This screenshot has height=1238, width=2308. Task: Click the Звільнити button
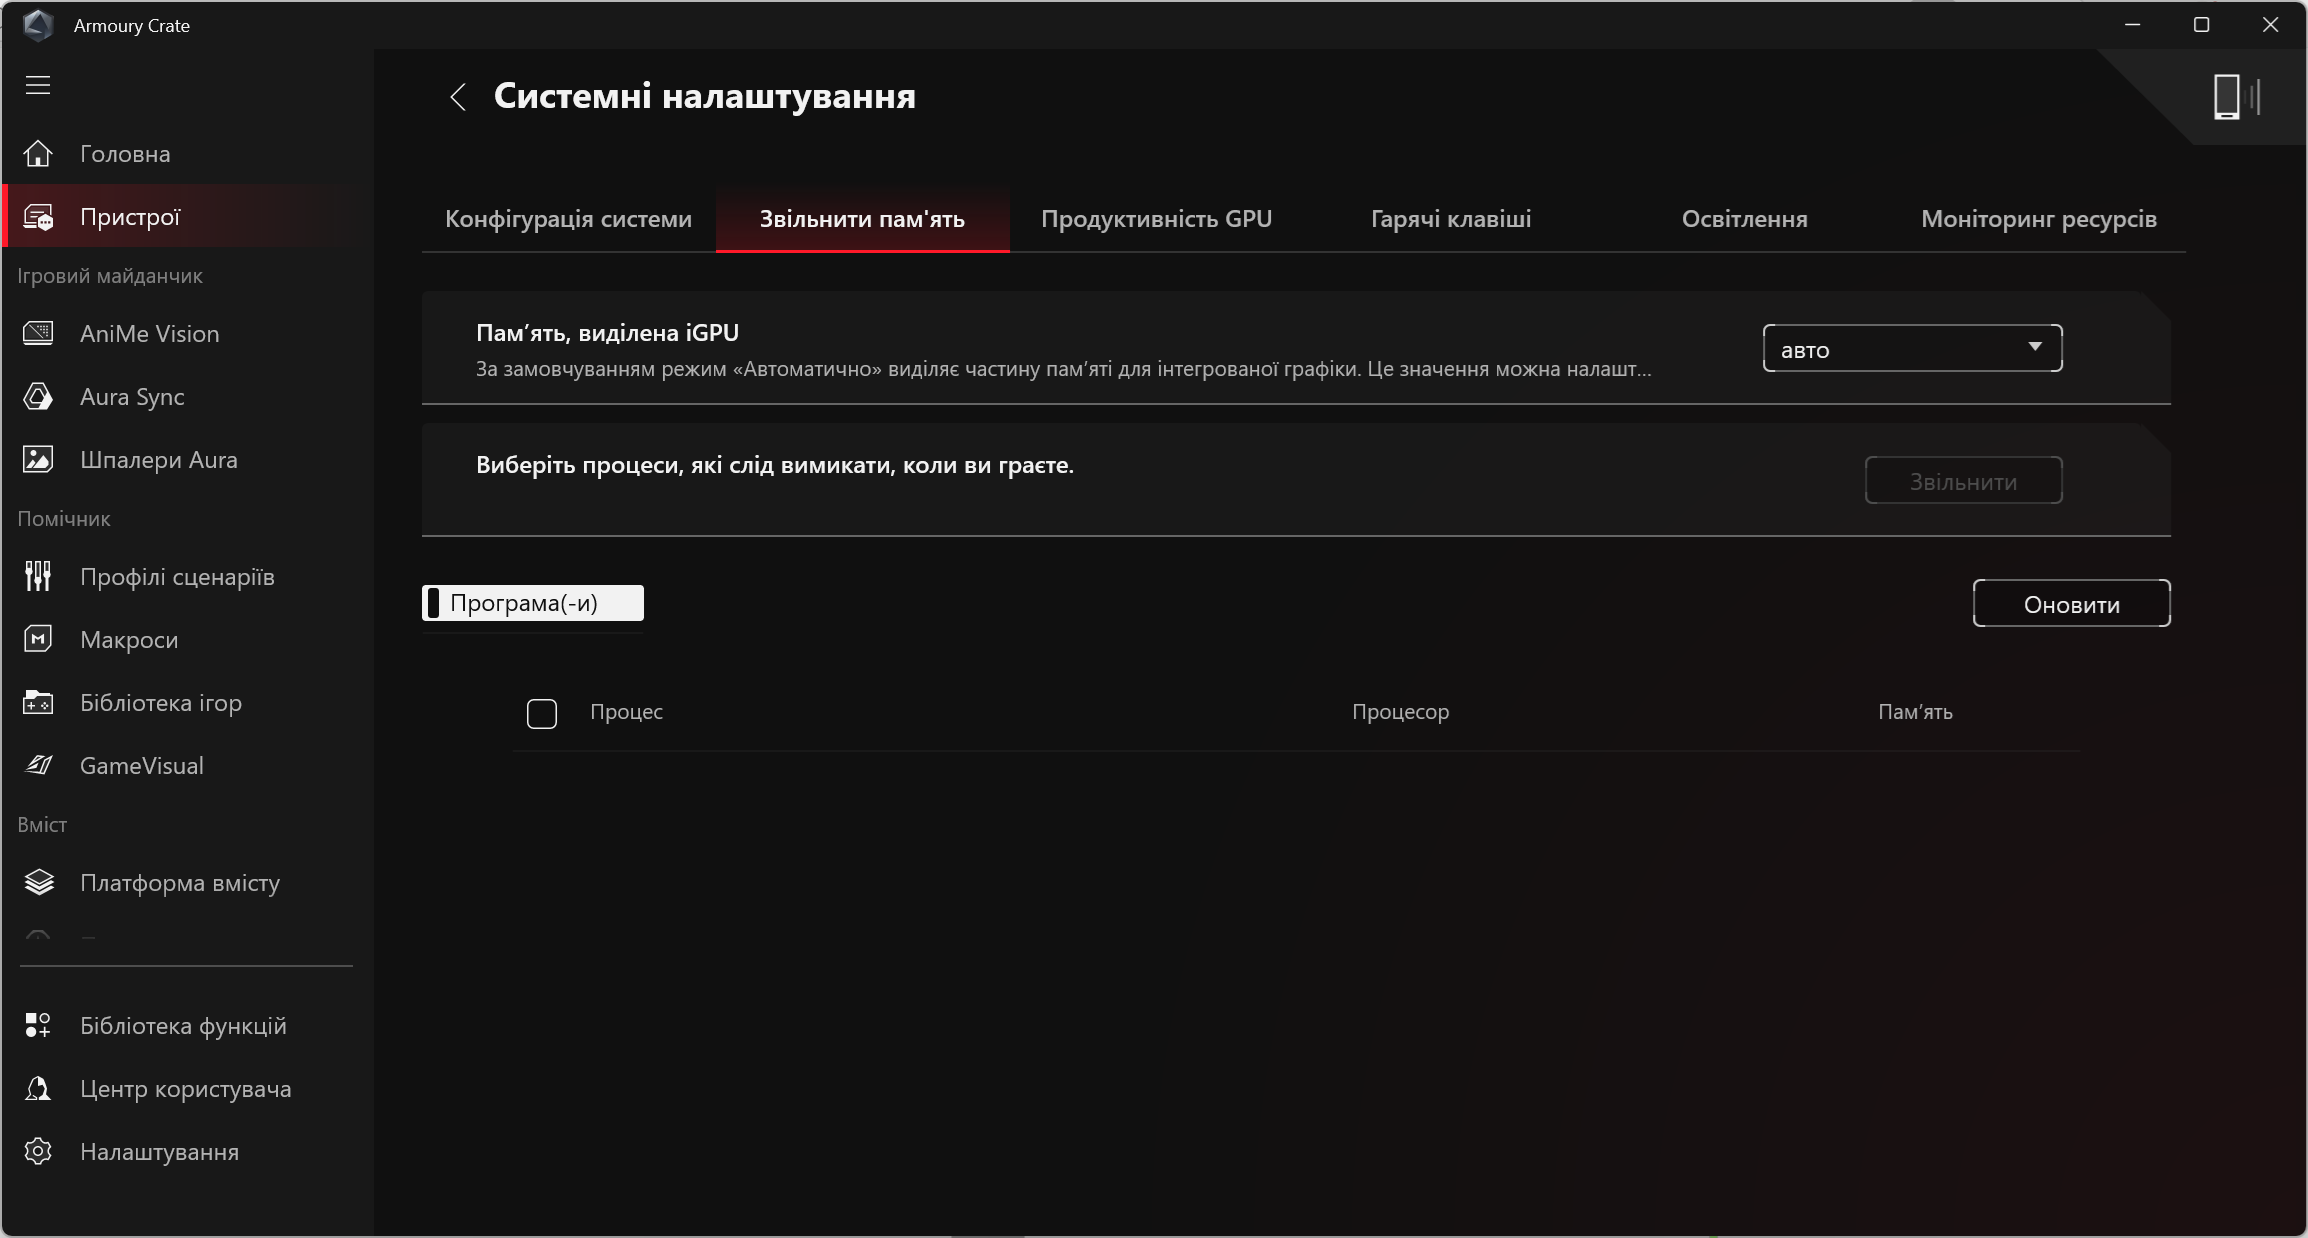pyautogui.click(x=1963, y=481)
